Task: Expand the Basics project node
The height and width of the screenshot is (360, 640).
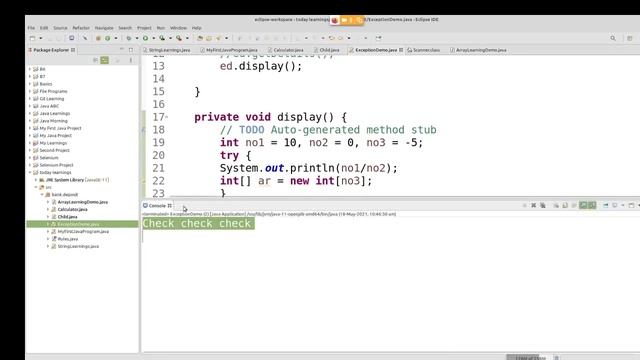Action: (x=30, y=84)
